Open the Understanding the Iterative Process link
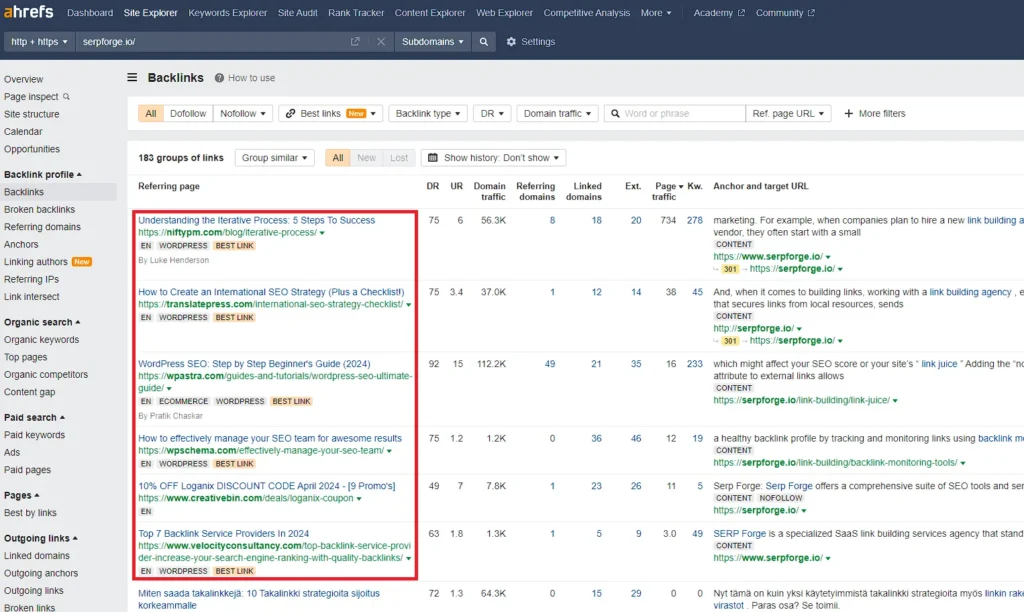This screenshot has height=612, width=1024. [x=257, y=220]
